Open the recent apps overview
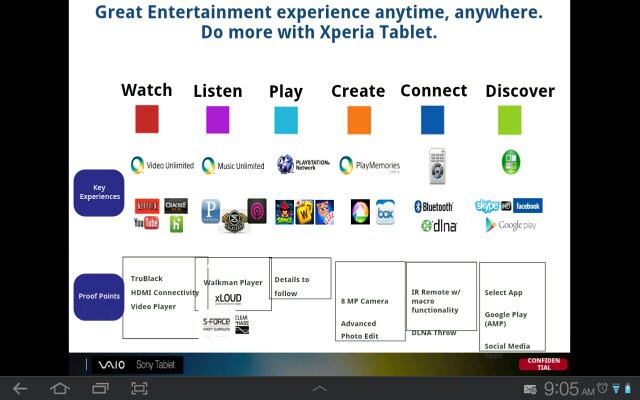The height and width of the screenshot is (400, 640). (x=100, y=389)
